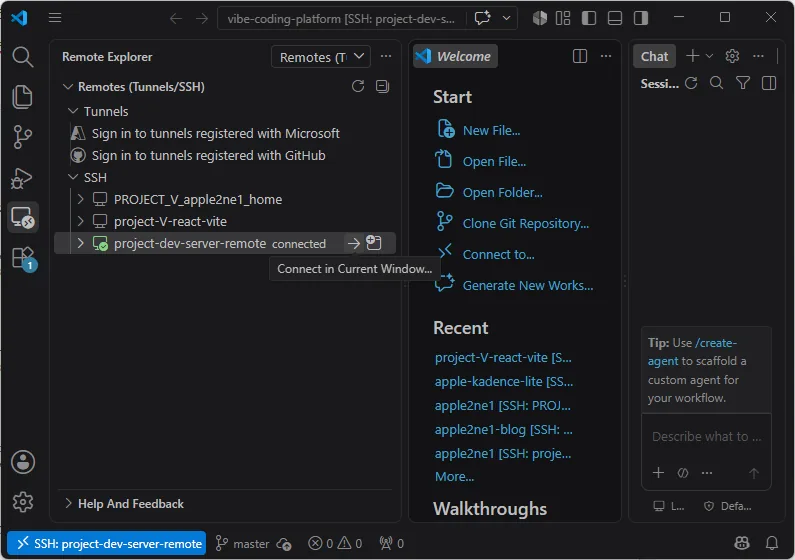Click the master branch in status bar
The height and width of the screenshot is (560, 795).
click(242, 543)
